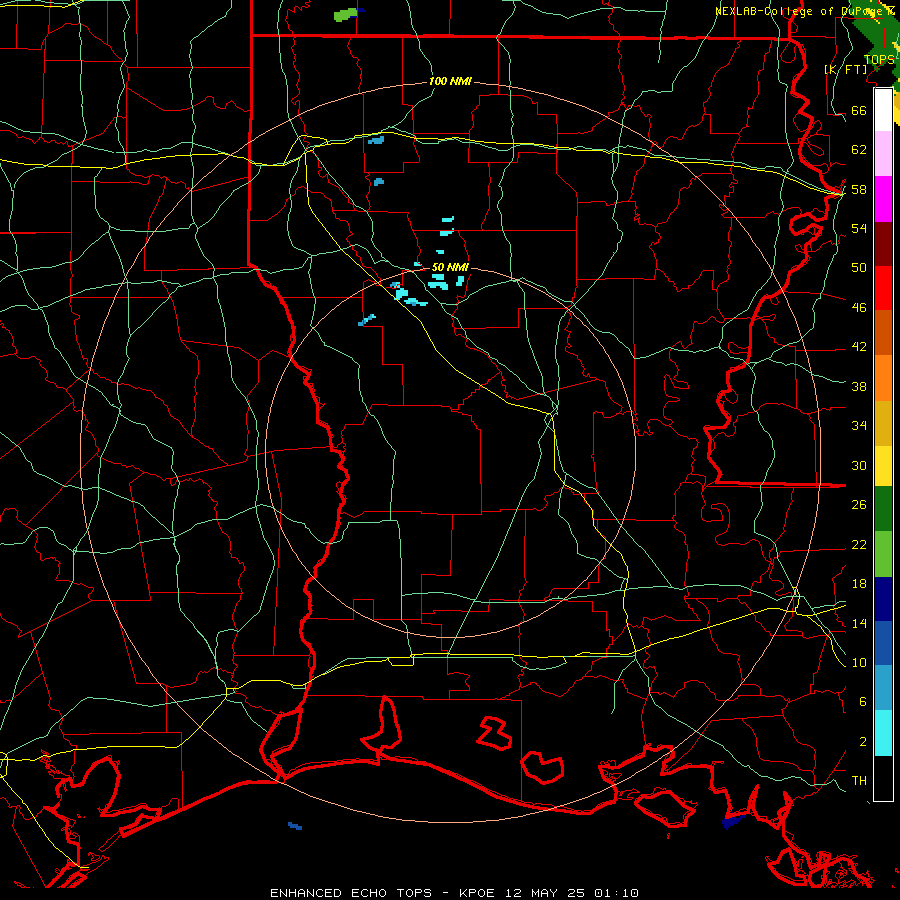Screen dimensions: 900x900
Task: Click the TOPS legend title
Action: pos(879,60)
